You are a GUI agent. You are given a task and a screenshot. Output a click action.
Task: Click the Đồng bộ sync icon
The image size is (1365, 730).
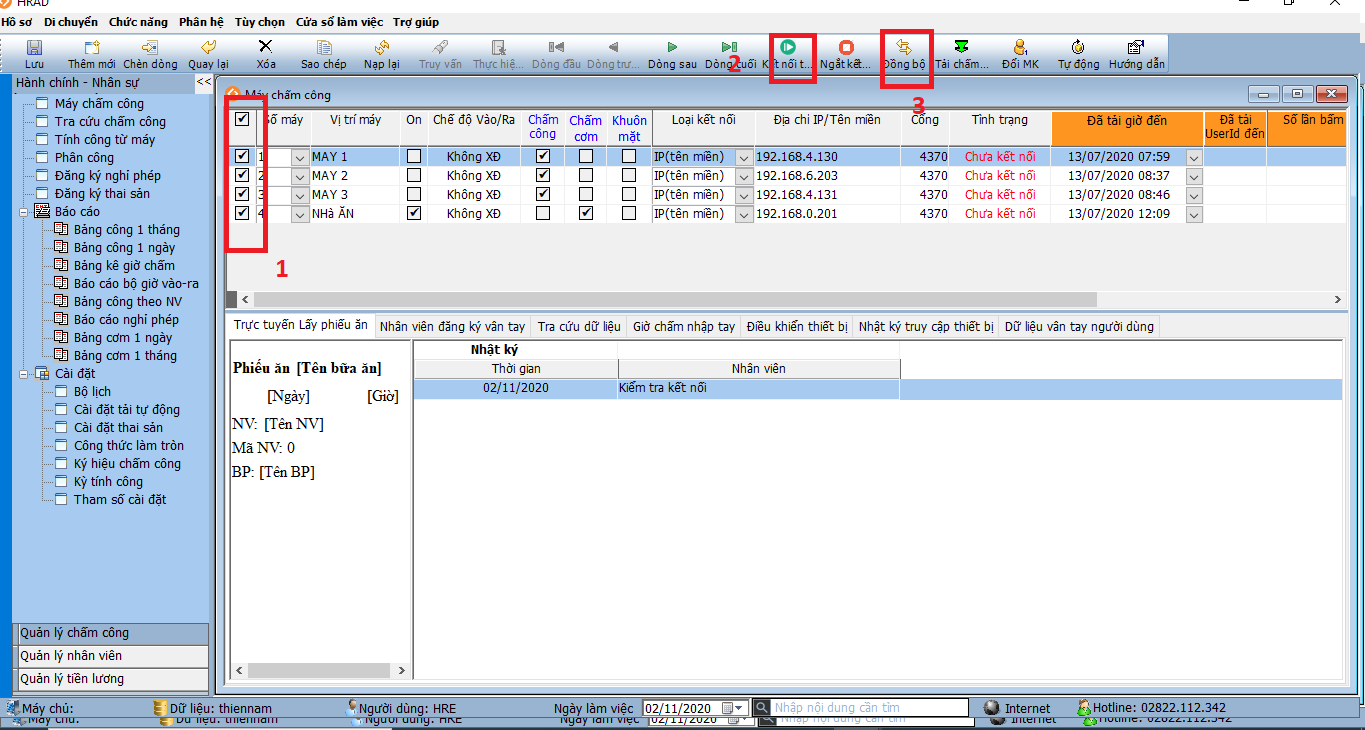point(904,47)
